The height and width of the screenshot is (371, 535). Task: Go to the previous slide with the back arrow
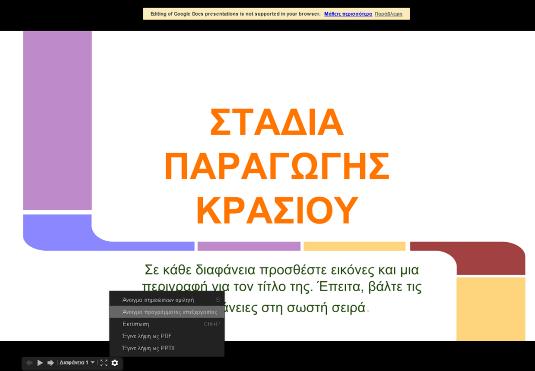click(29, 363)
